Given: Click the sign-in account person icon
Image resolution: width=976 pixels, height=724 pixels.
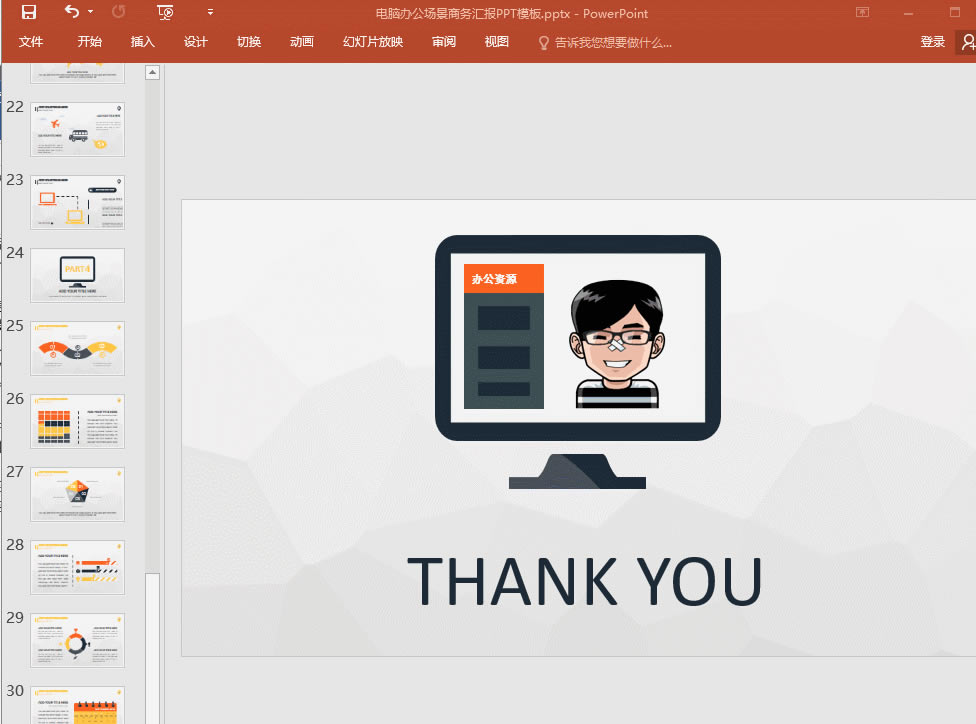Looking at the screenshot, I should [966, 42].
